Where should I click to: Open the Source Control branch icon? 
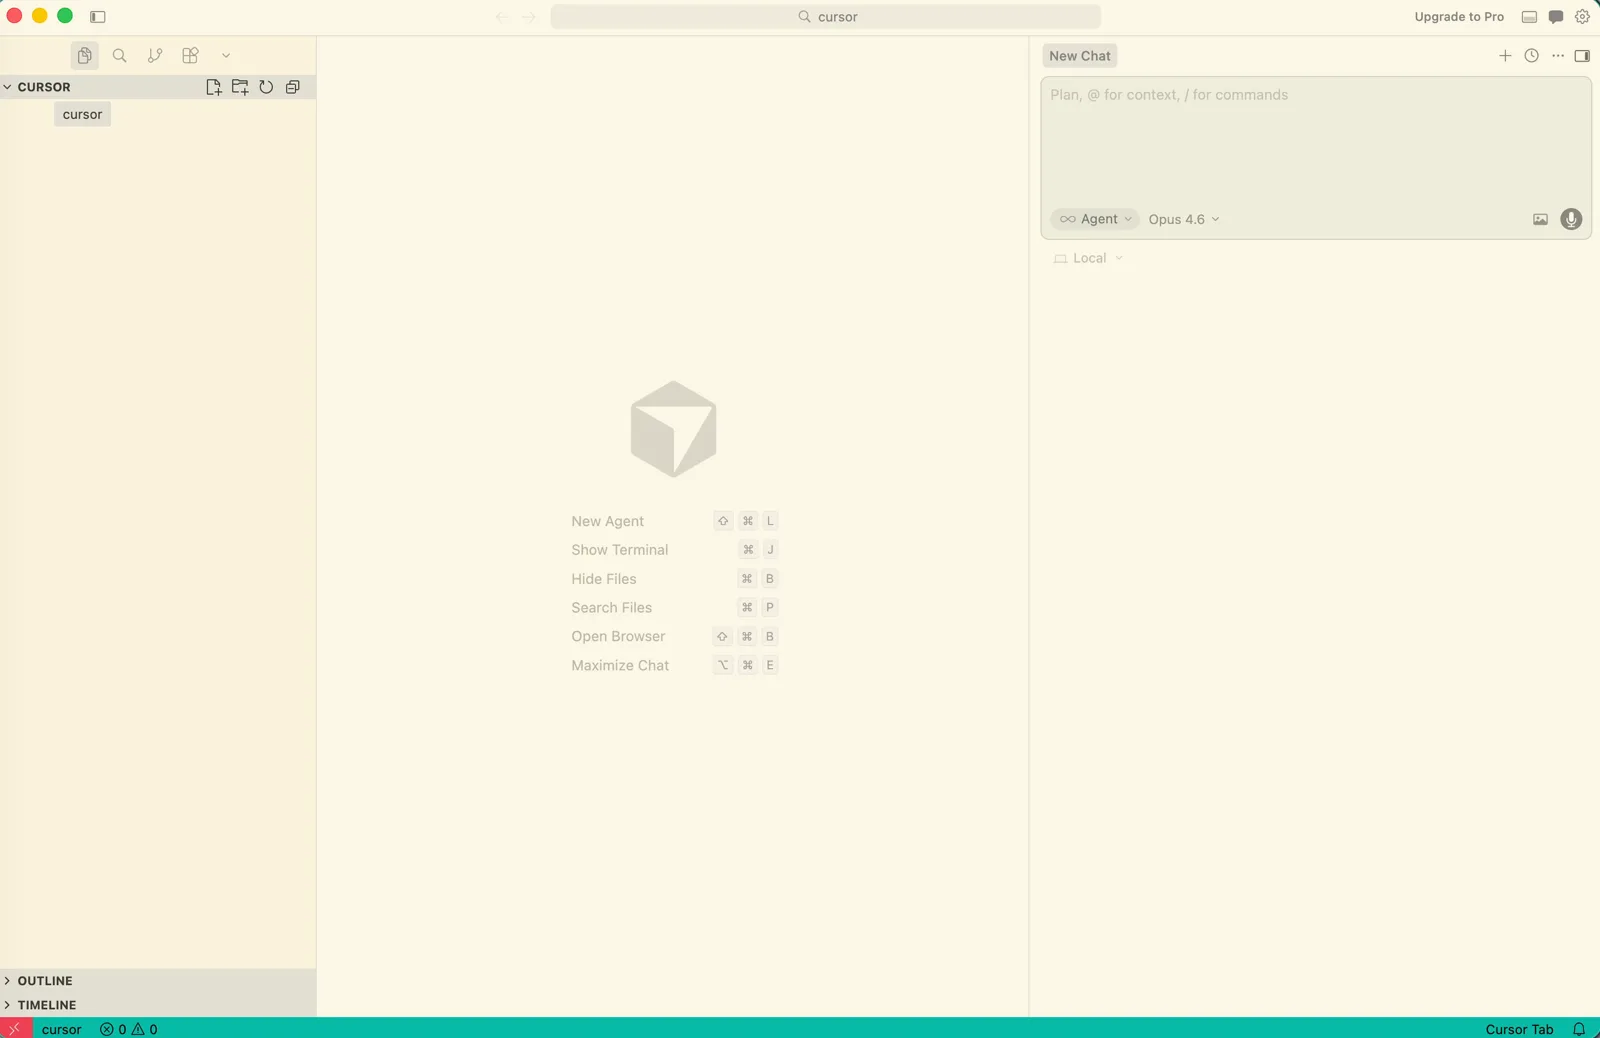click(155, 56)
